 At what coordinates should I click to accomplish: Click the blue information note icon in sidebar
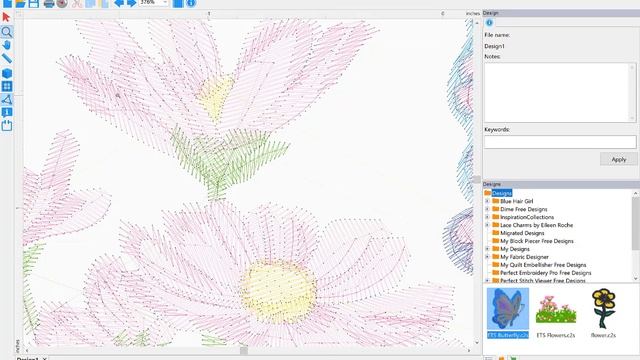(7, 112)
